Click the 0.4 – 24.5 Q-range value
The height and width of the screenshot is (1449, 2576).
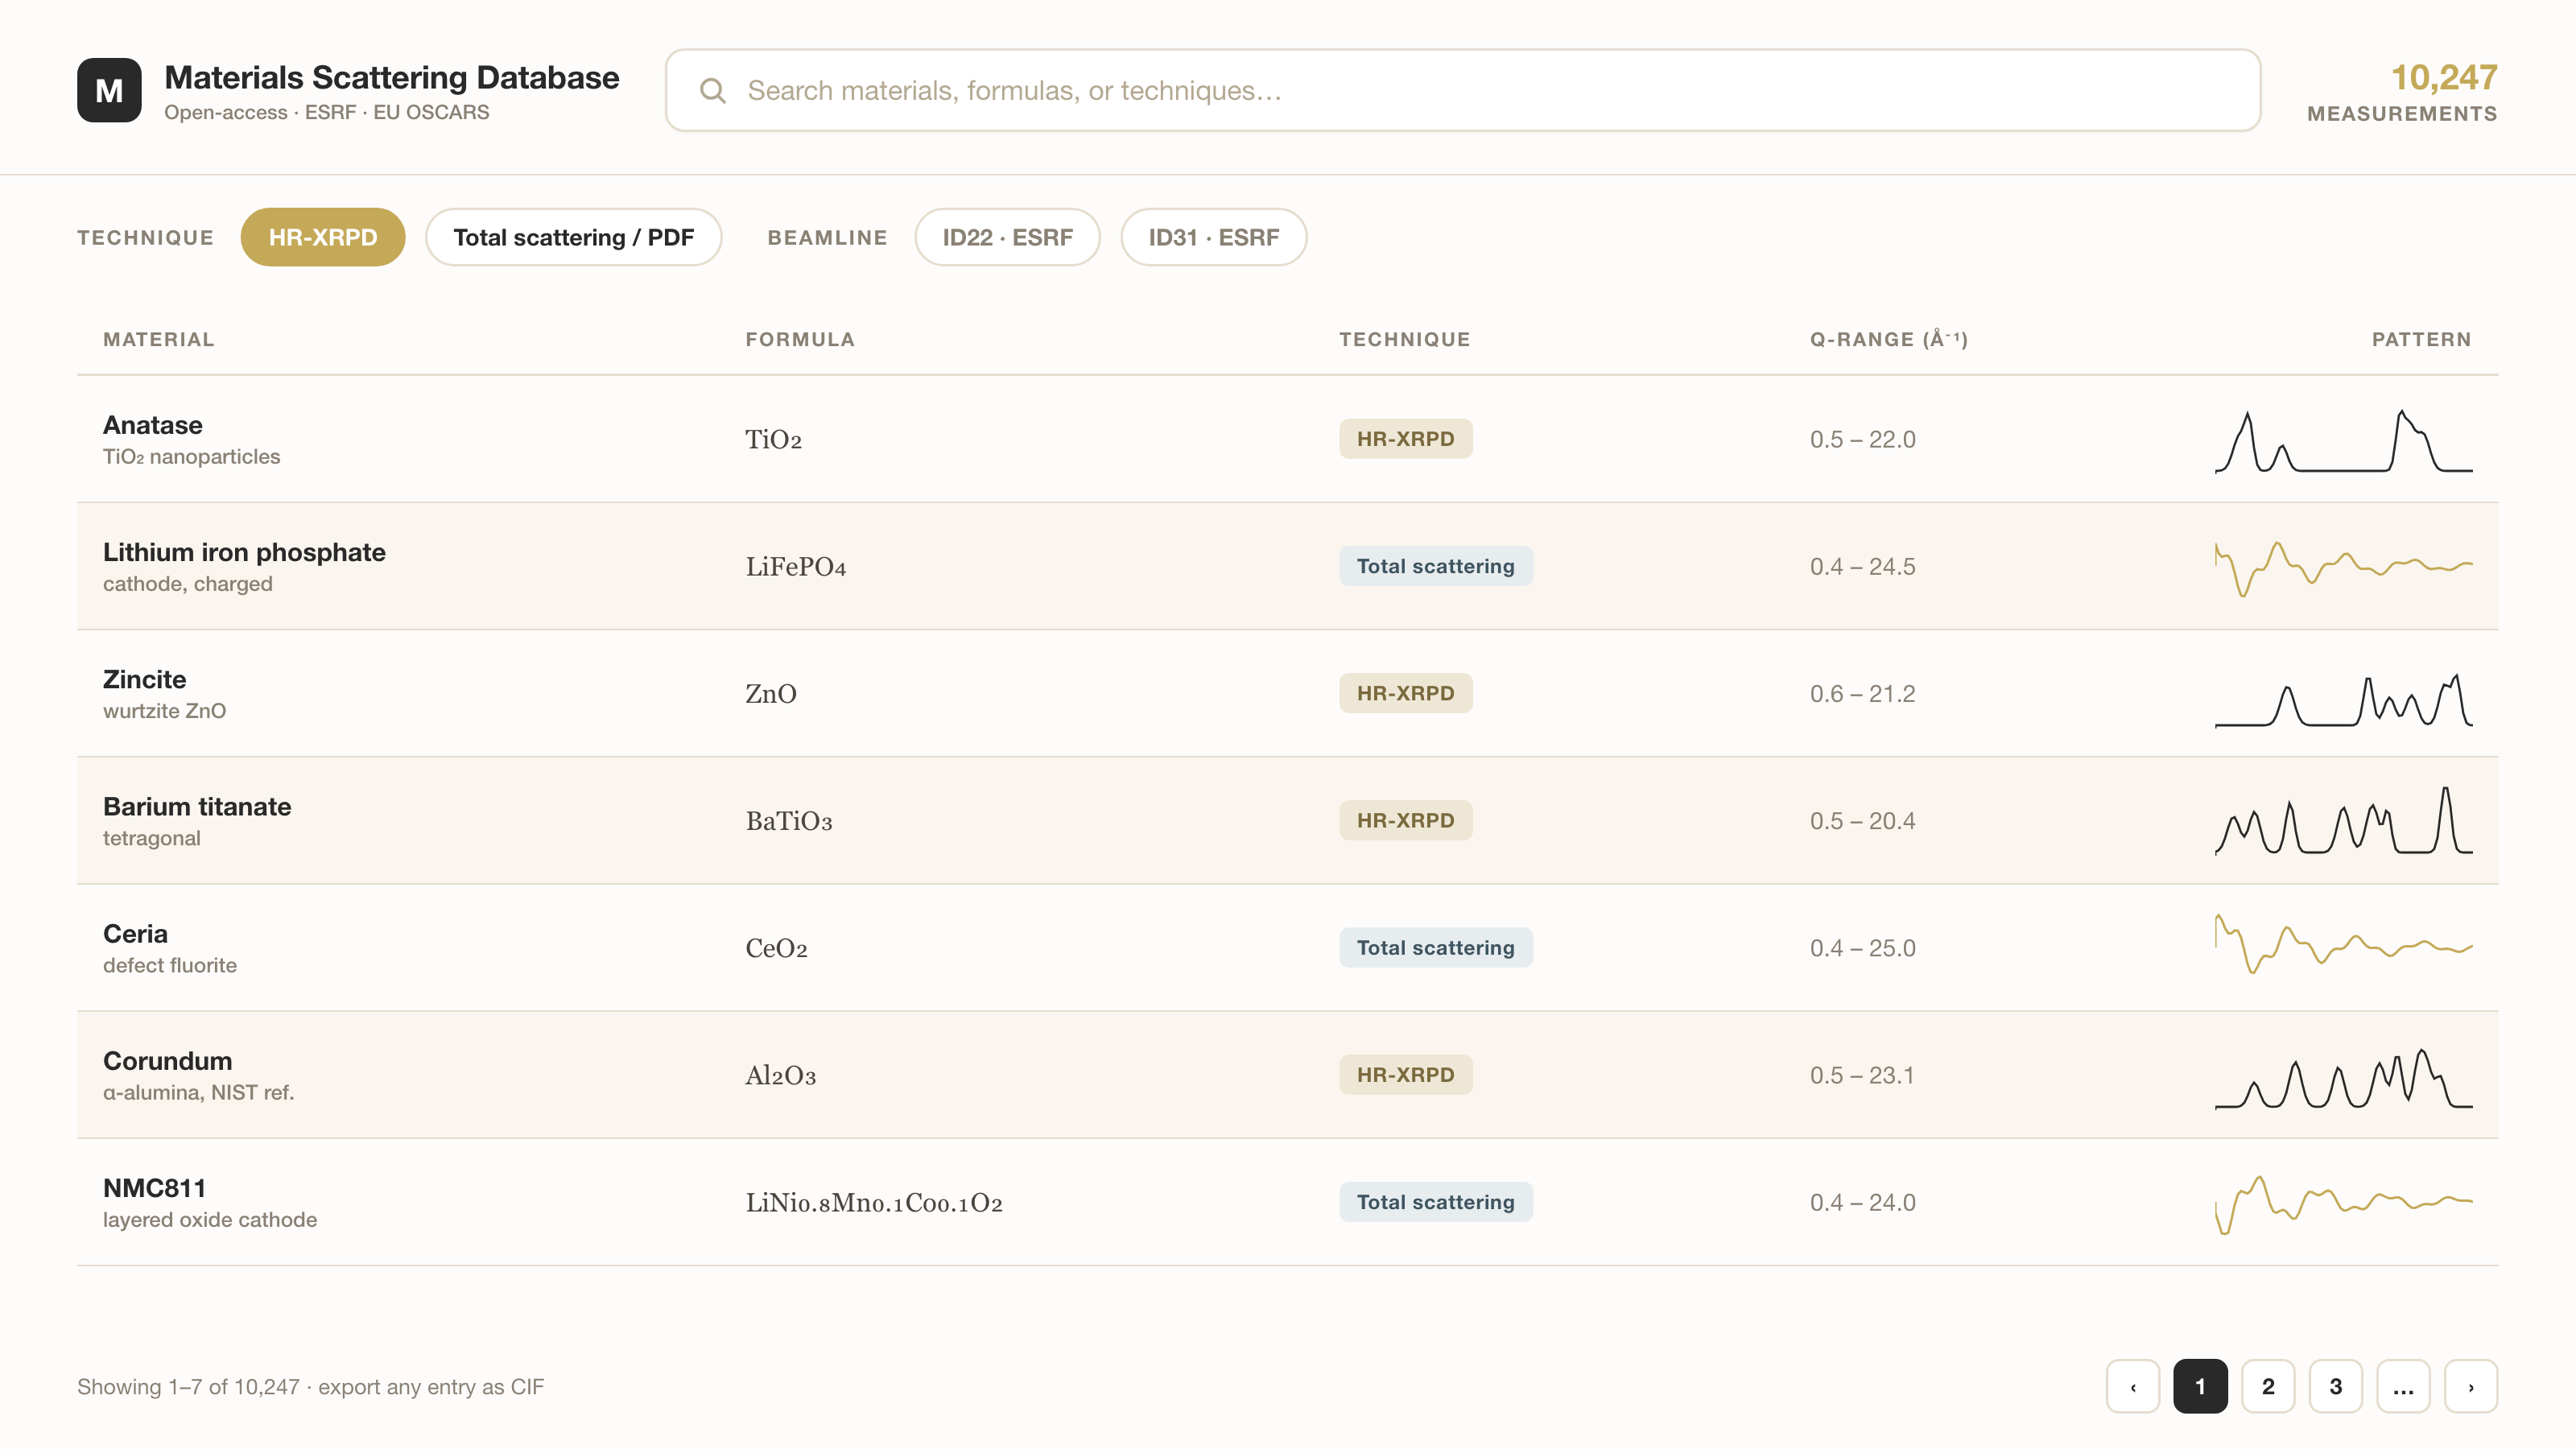point(1862,566)
